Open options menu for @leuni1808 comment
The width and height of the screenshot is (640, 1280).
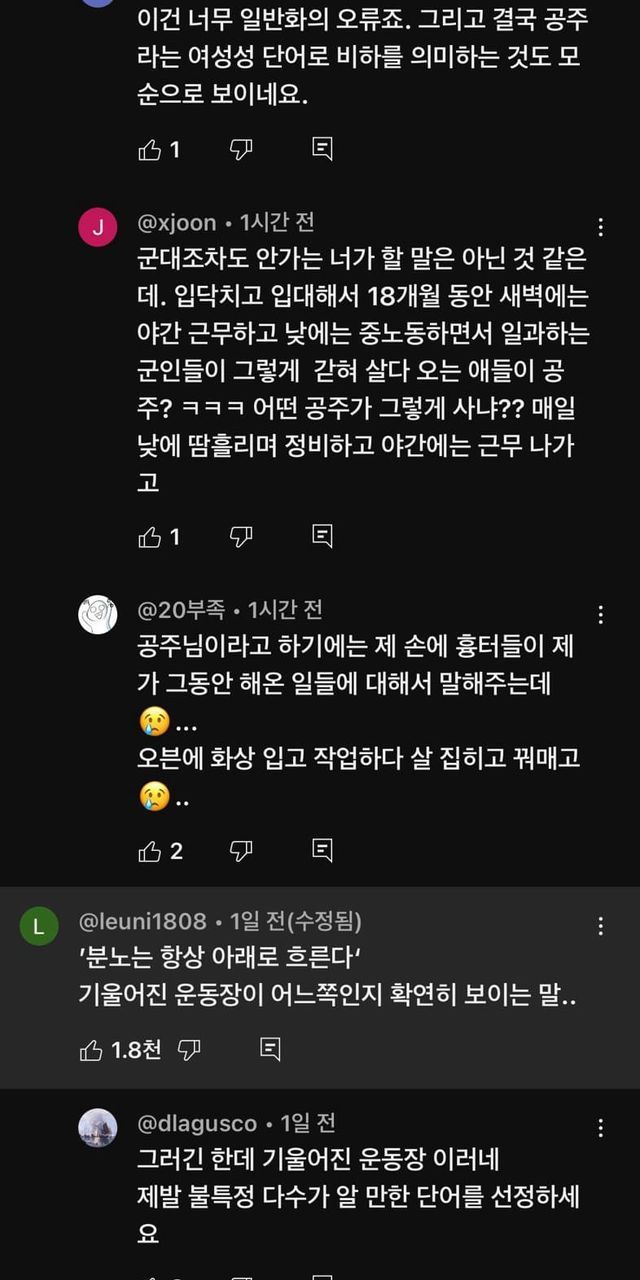point(601,926)
